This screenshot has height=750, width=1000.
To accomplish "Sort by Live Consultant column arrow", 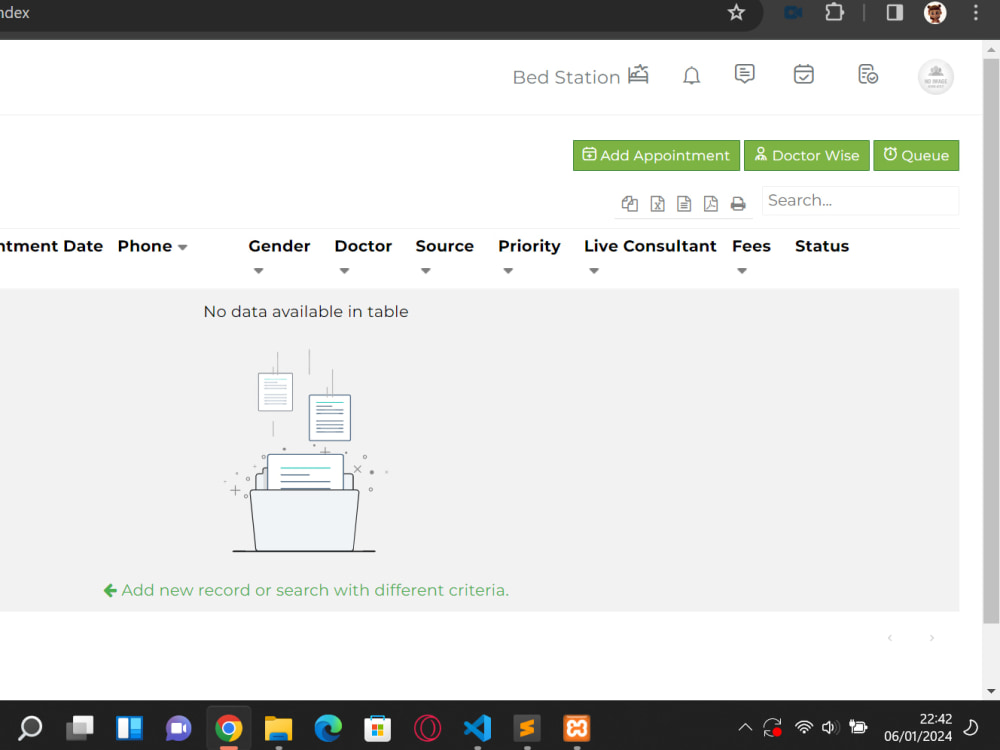I will click(594, 271).
